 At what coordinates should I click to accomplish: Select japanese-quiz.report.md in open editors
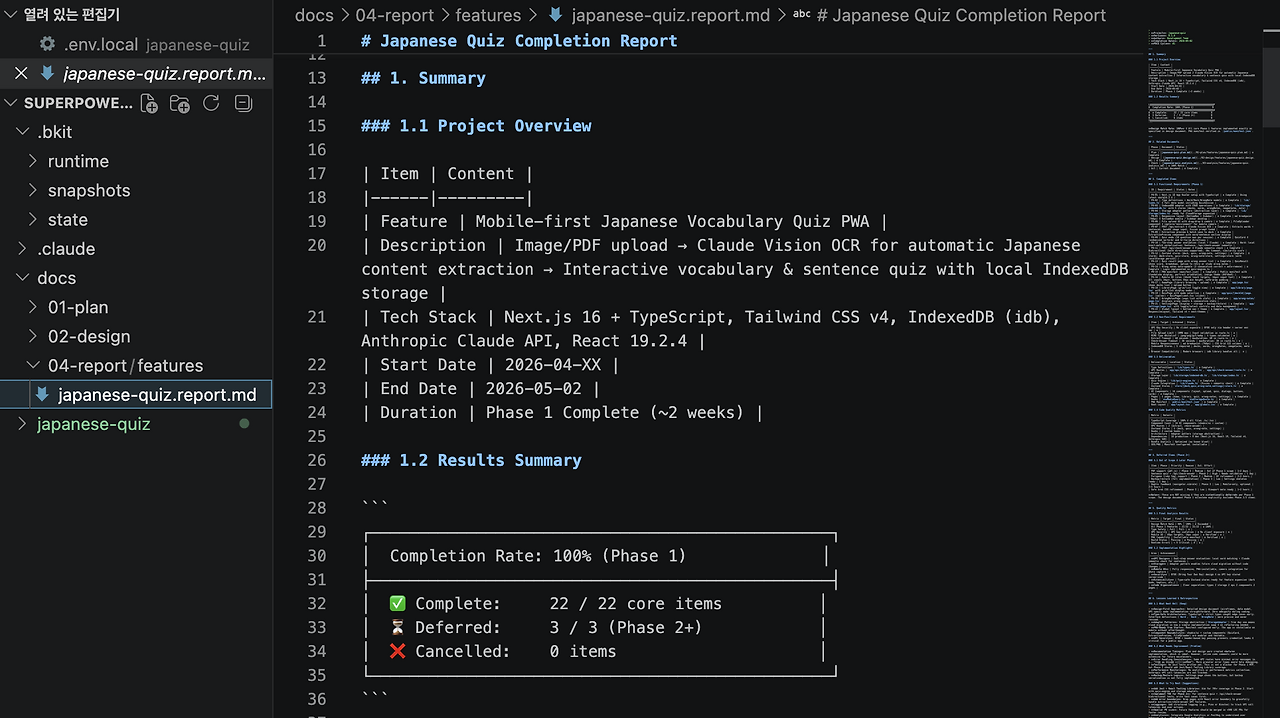165,73
